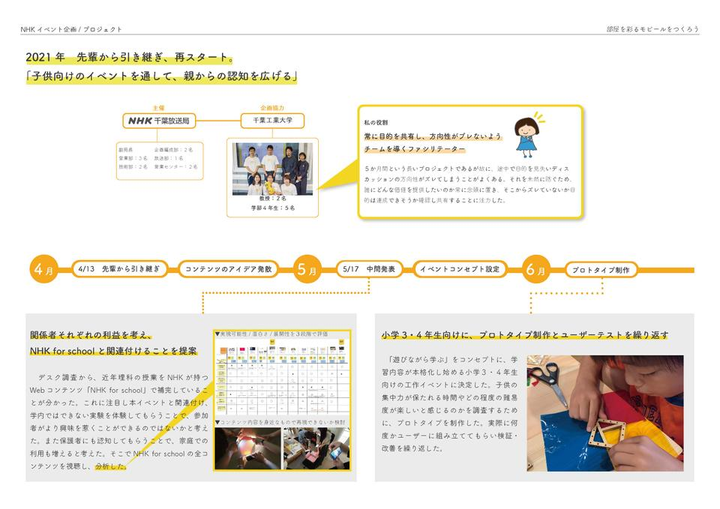720x509 pixels.
Task: Click the girl character illustration
Action: [528, 135]
